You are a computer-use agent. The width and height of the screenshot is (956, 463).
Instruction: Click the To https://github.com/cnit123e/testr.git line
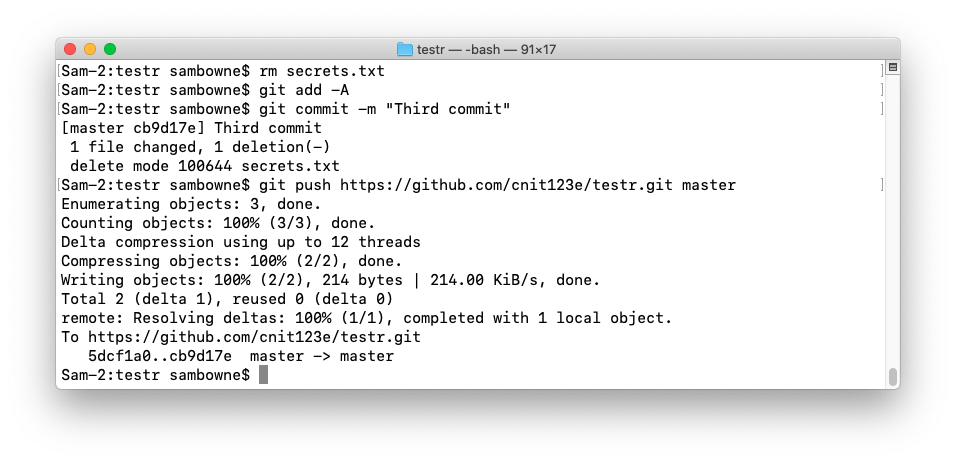point(241,337)
